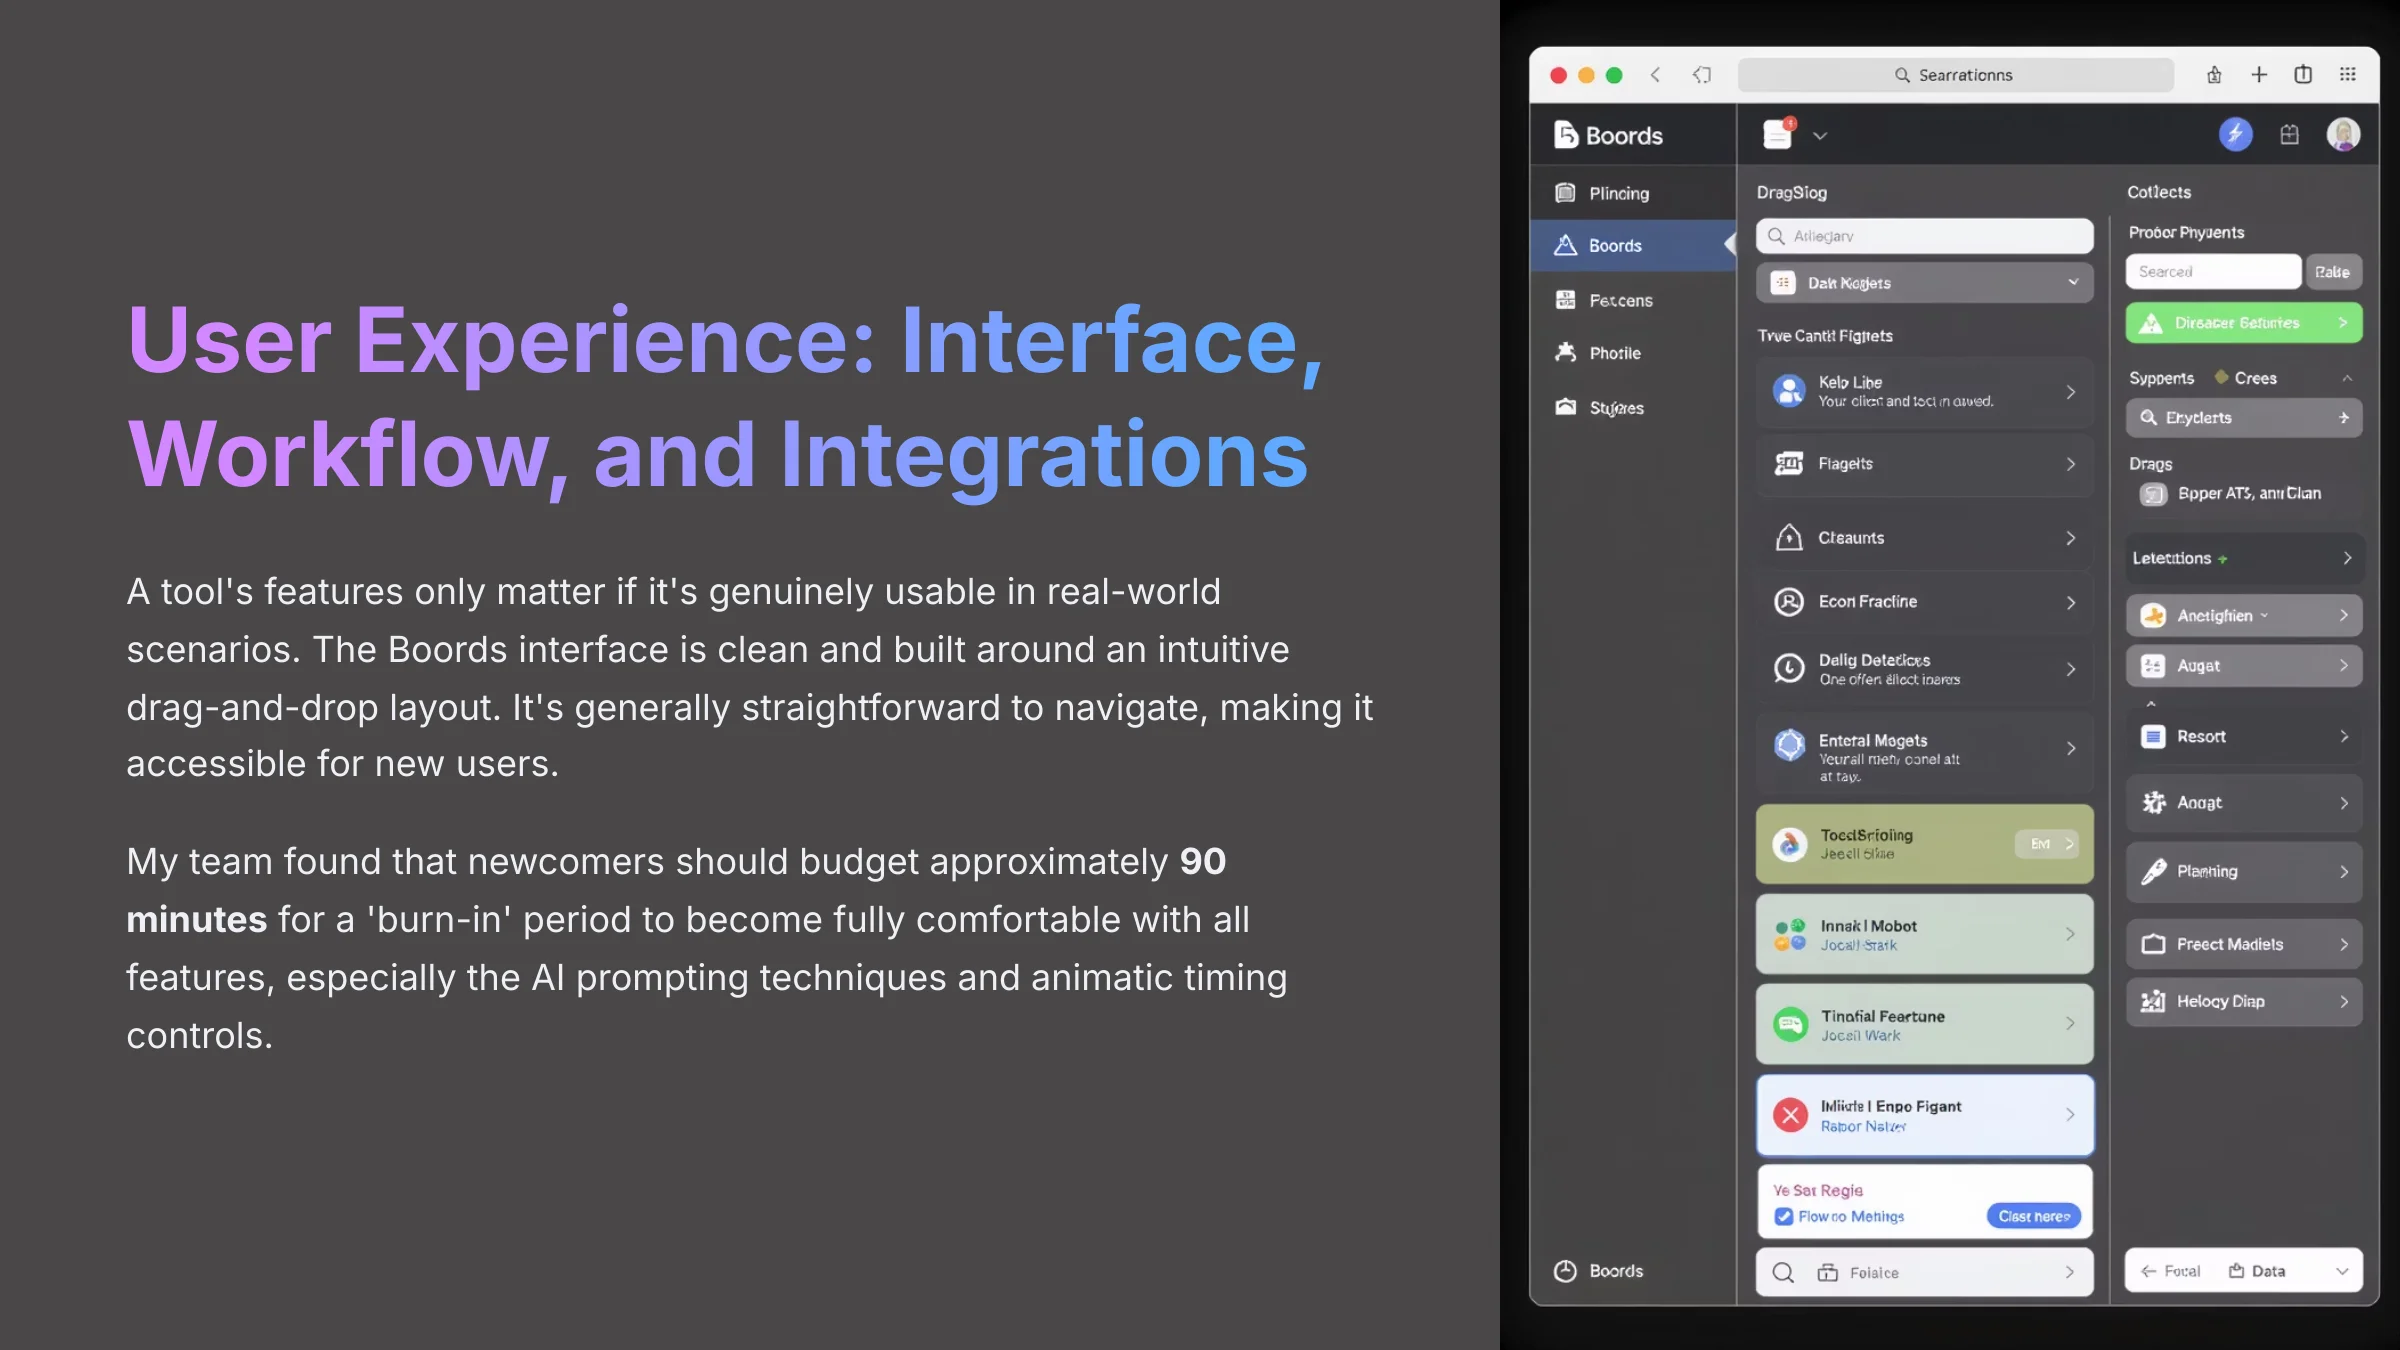Select the Crees tab
Screen dimensions: 2400x1350
pos(2246,378)
